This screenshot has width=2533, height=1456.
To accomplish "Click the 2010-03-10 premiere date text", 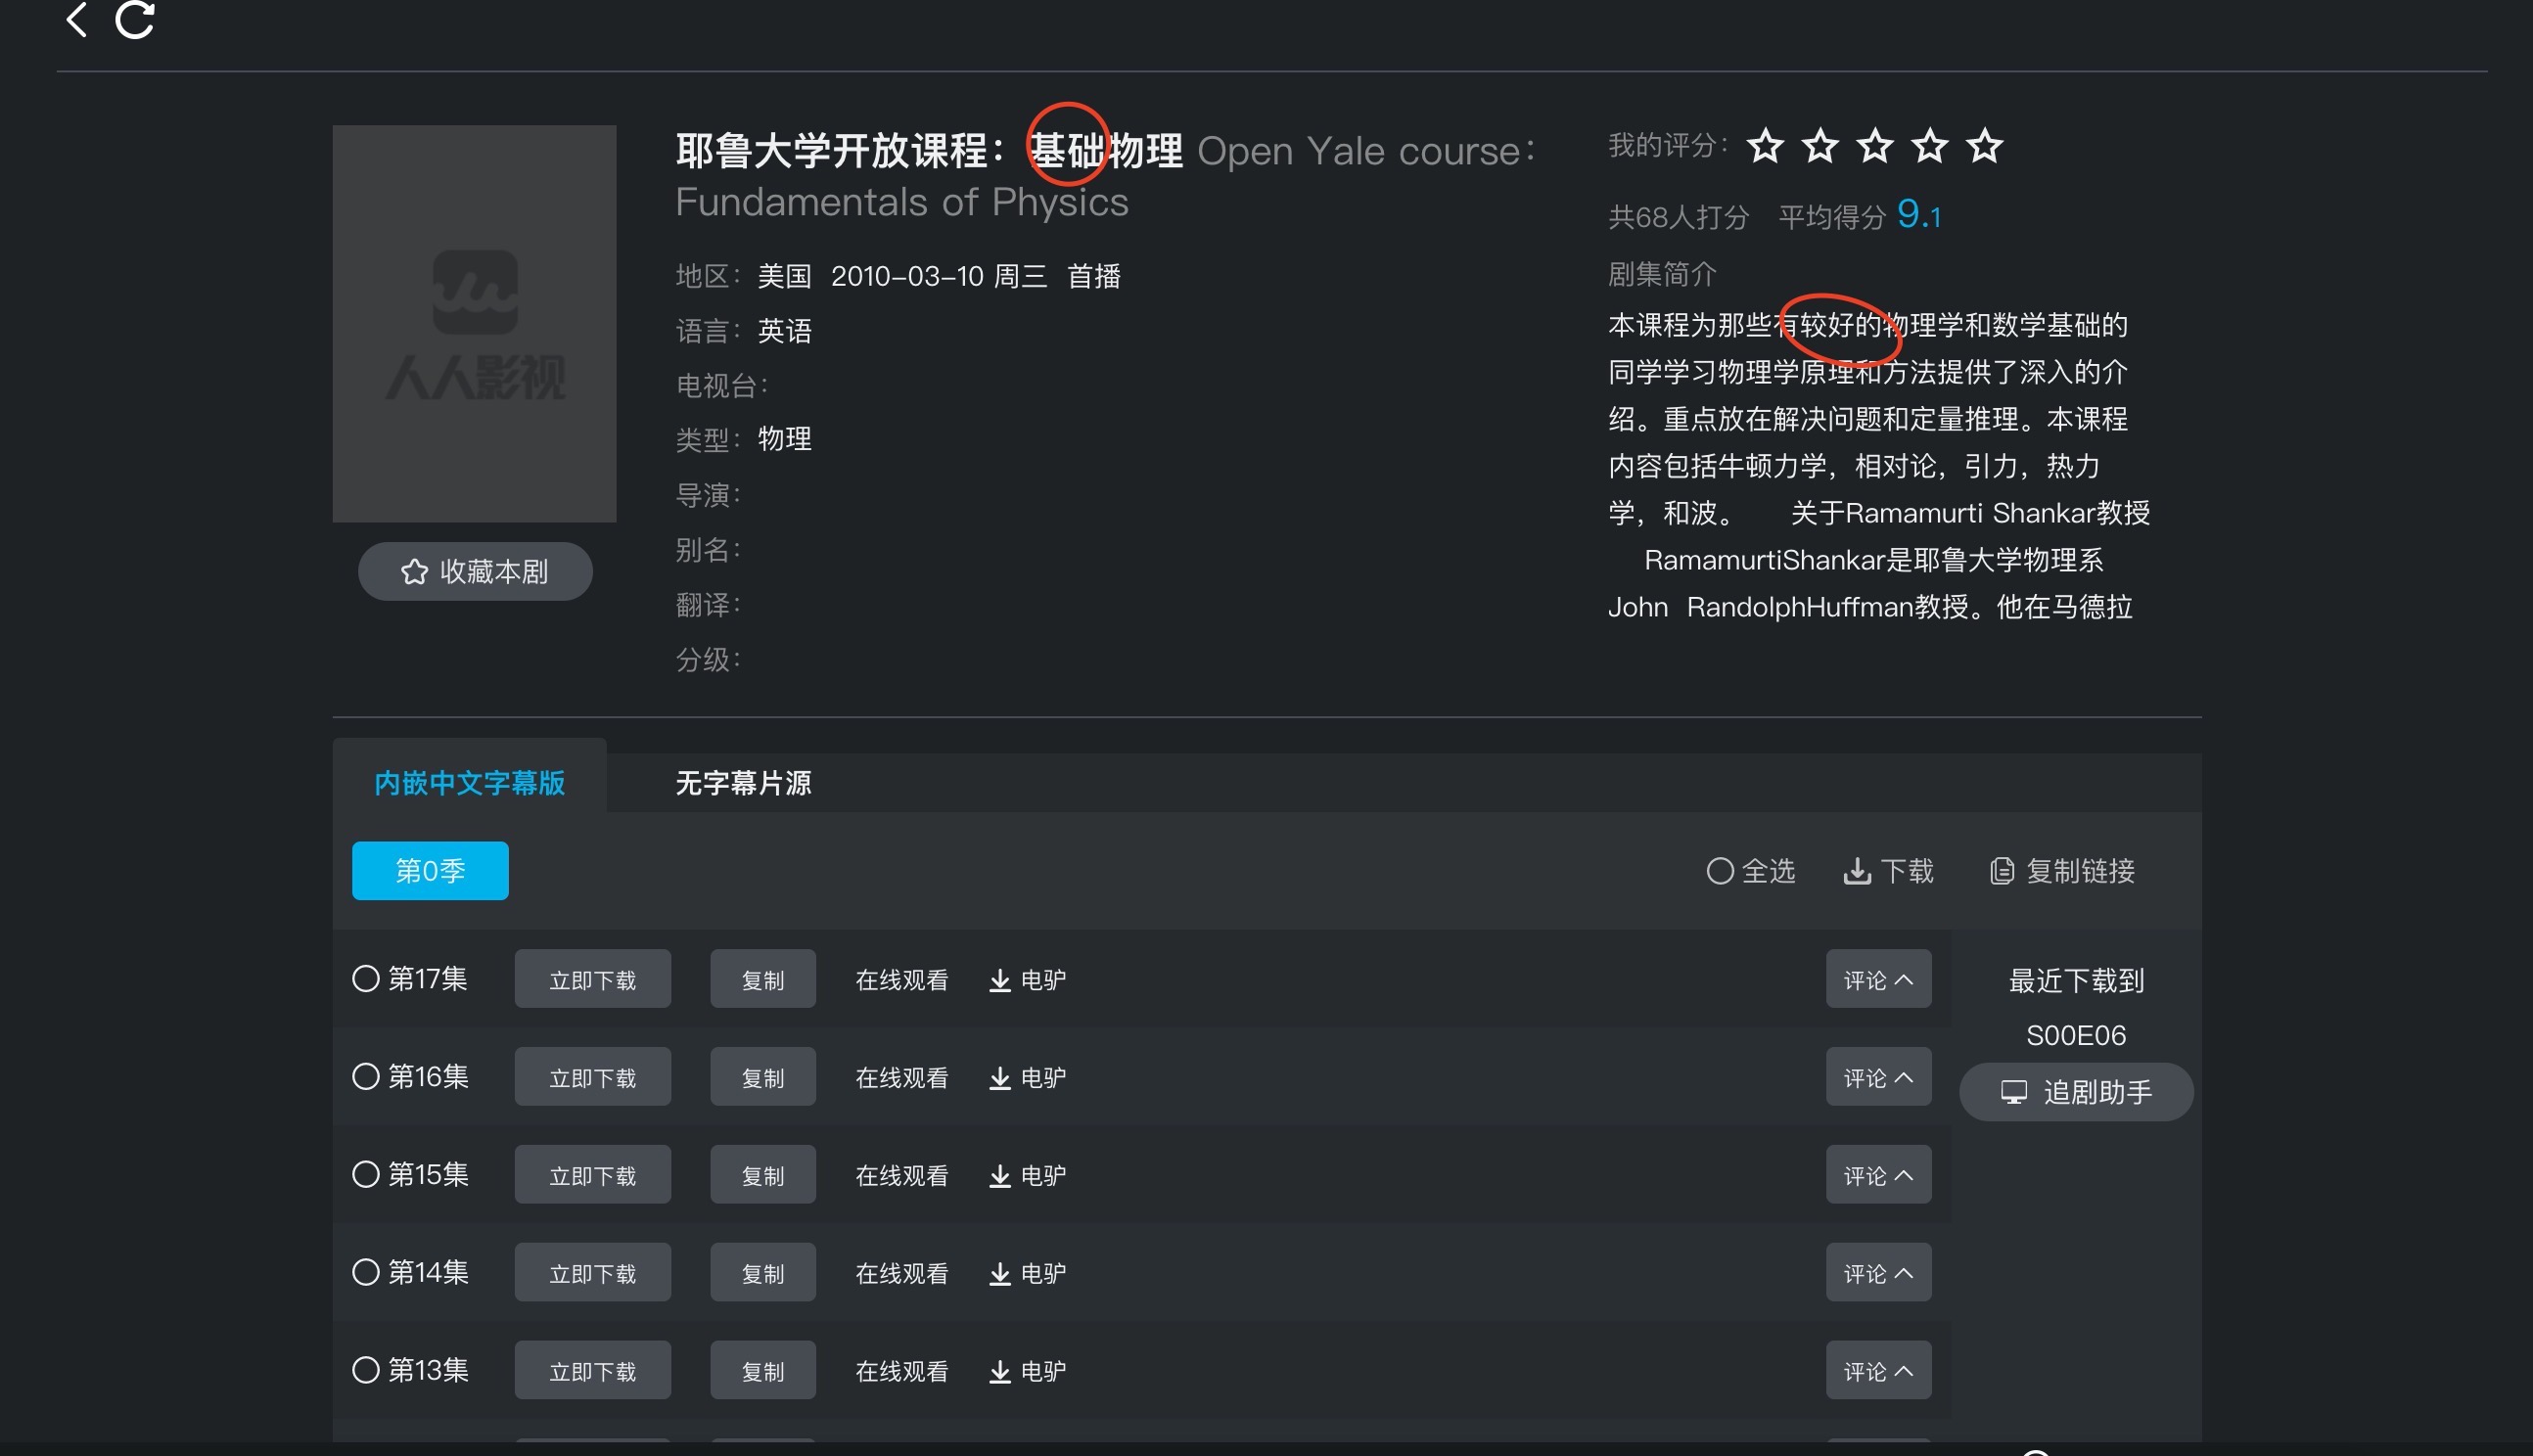I will click(907, 276).
